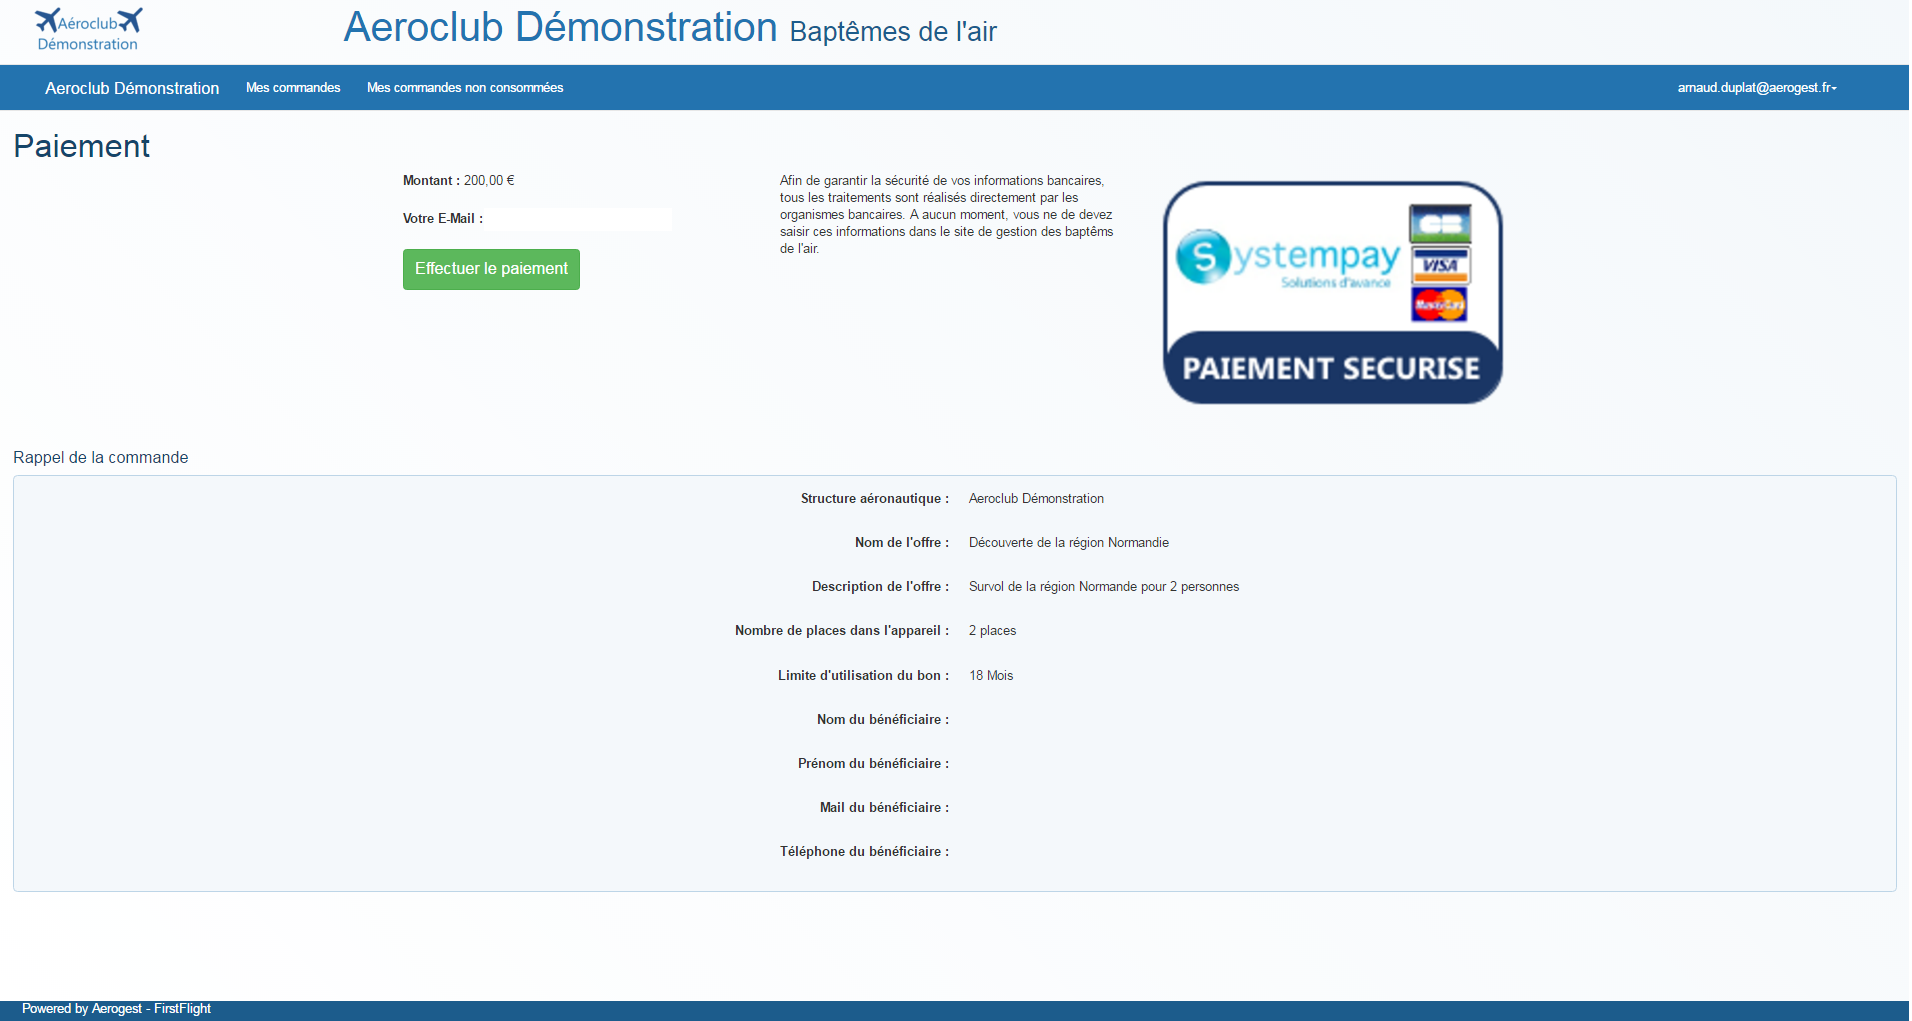Click Survol de la région Normande description
1912x1021 pixels.
click(x=1104, y=587)
